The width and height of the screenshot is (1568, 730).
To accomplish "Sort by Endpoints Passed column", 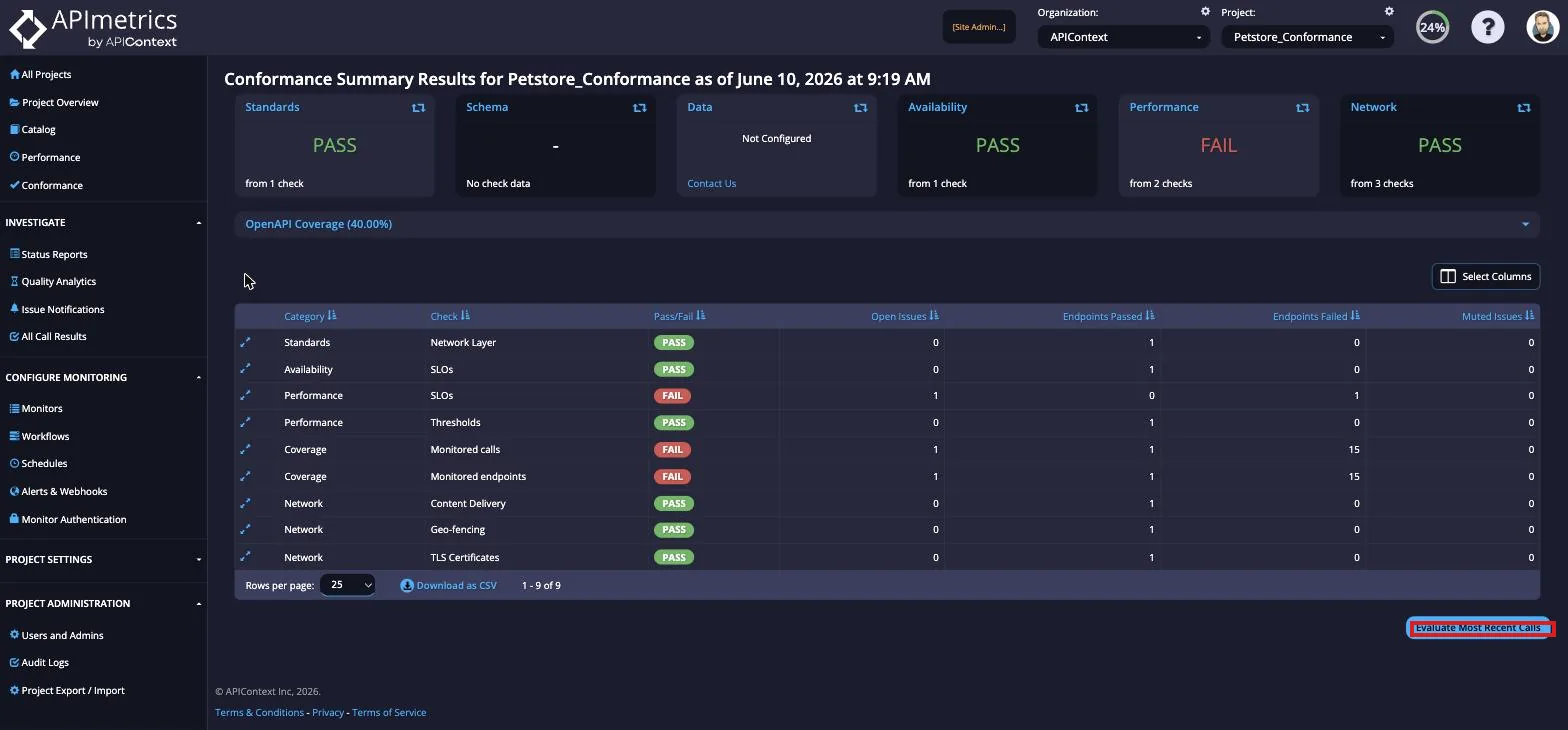I will click(x=1109, y=316).
